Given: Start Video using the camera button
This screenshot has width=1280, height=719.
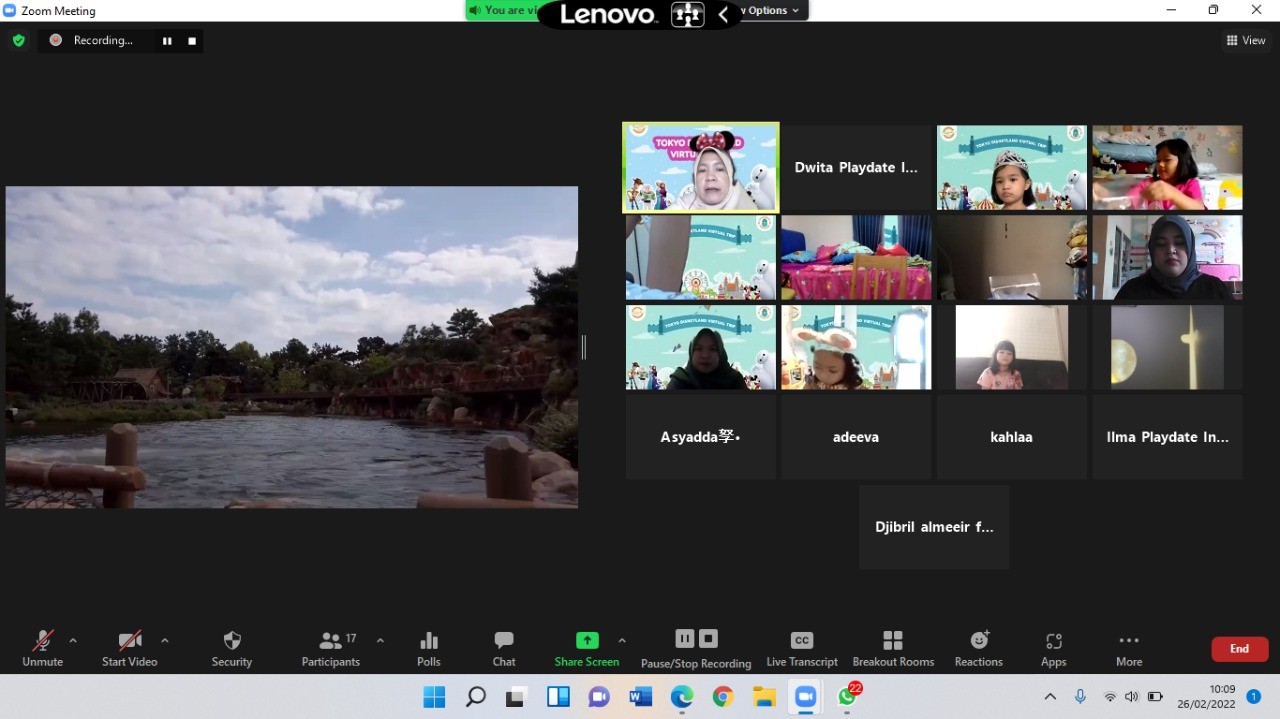Looking at the screenshot, I should (130, 648).
